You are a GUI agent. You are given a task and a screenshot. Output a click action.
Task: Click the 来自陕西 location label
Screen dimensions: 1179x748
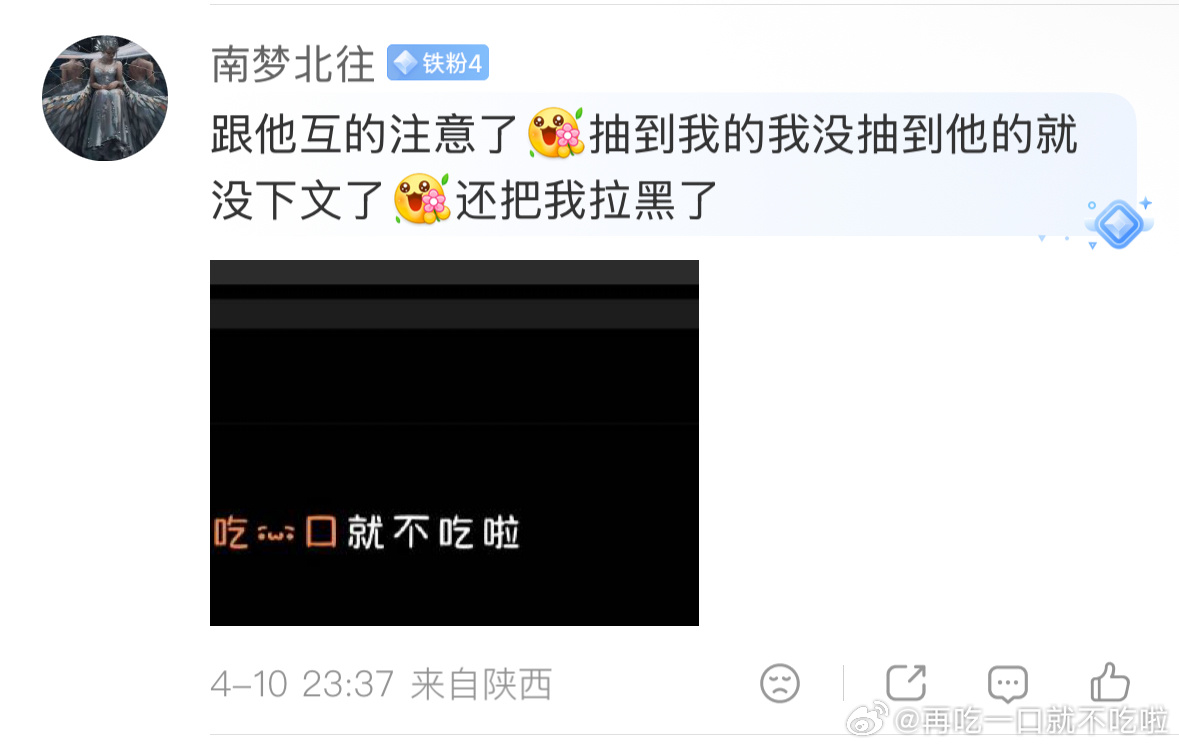[x=481, y=684]
